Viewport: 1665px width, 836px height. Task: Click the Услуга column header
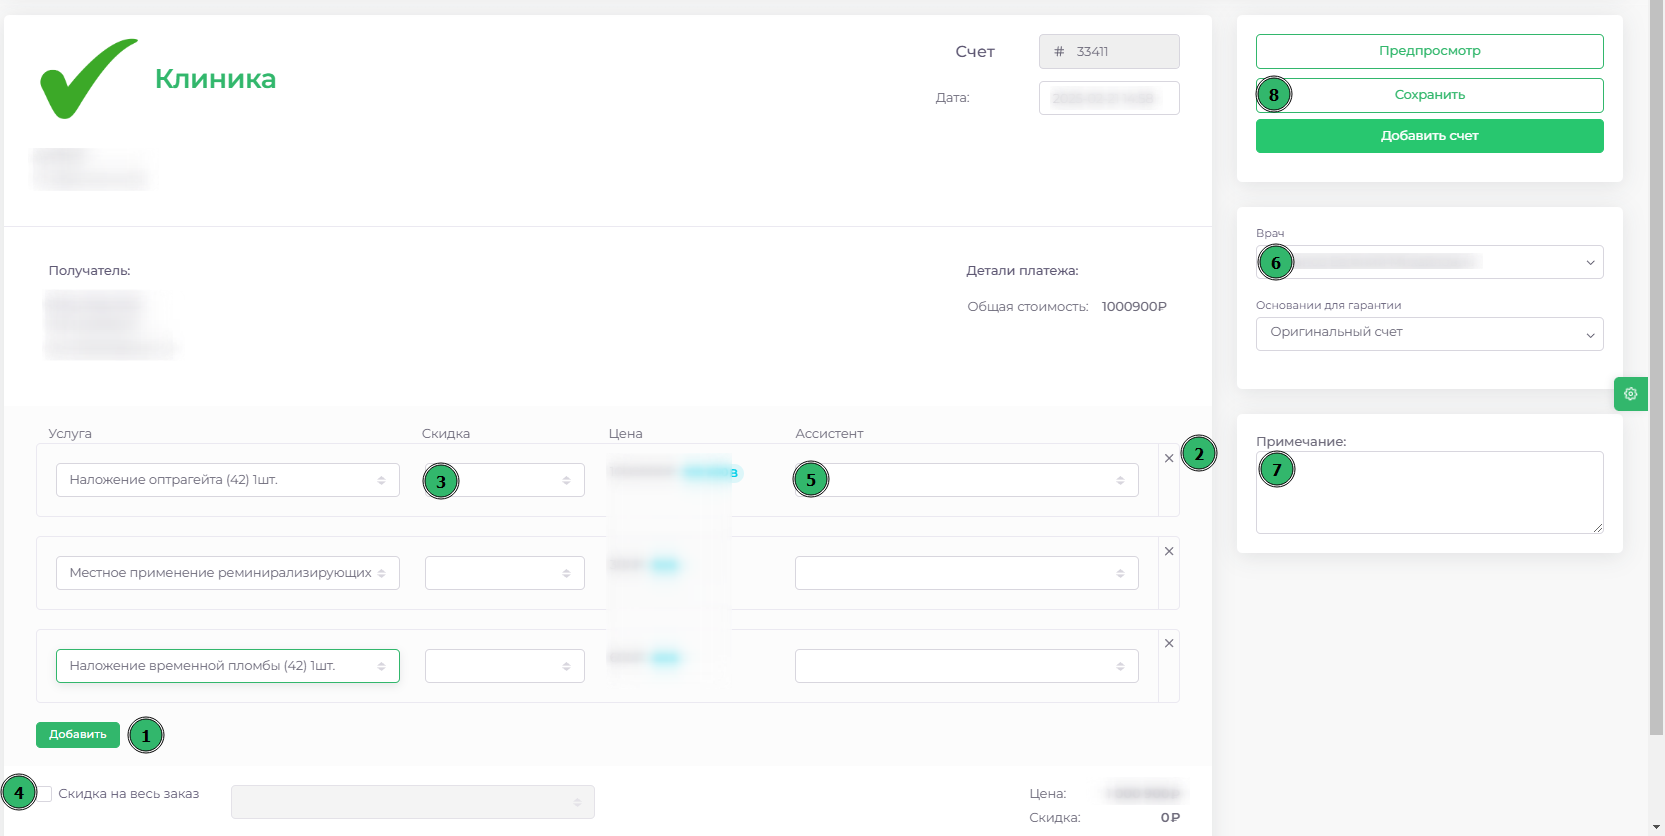coord(70,434)
